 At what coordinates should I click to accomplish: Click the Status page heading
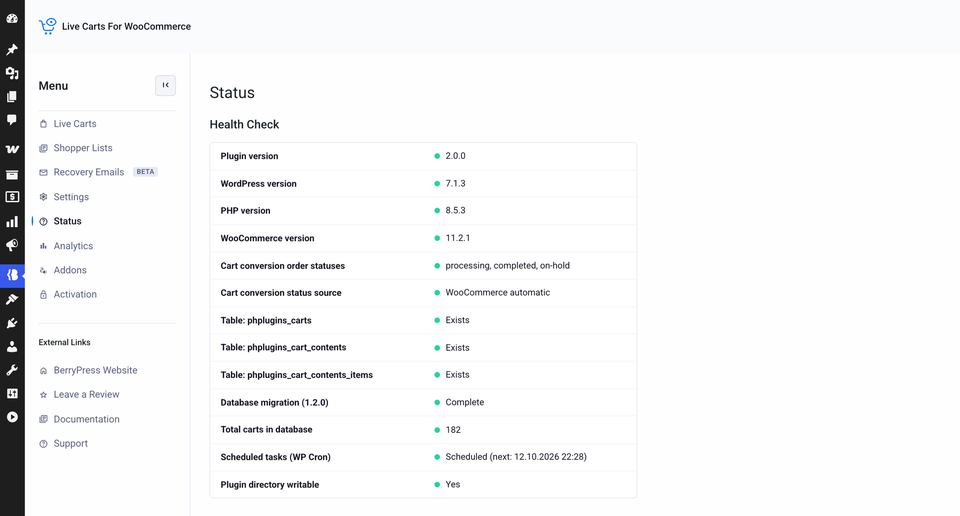(232, 92)
